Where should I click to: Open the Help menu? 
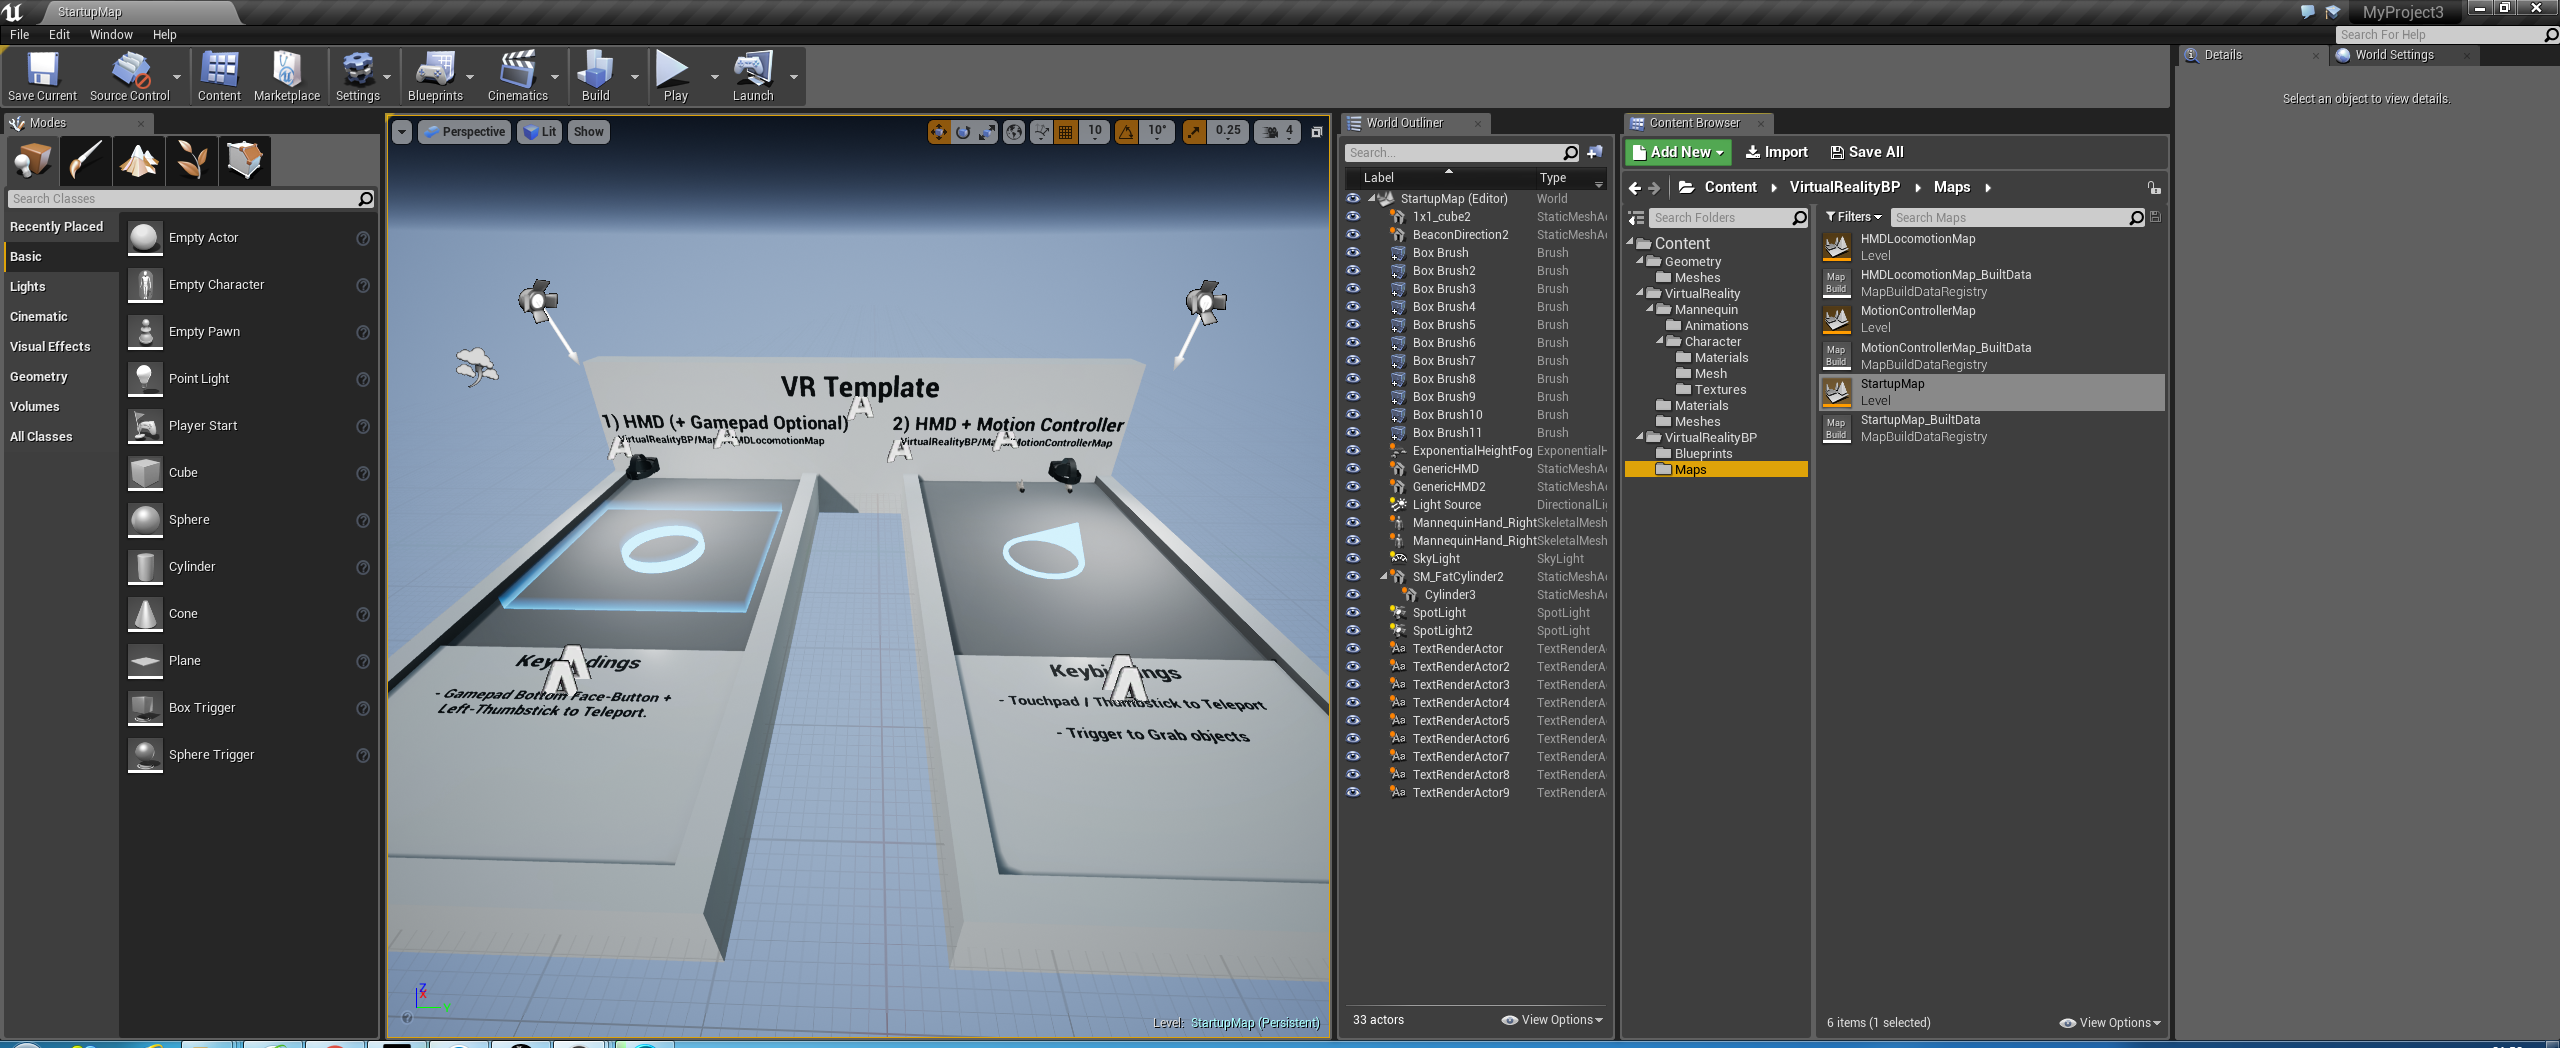(164, 34)
